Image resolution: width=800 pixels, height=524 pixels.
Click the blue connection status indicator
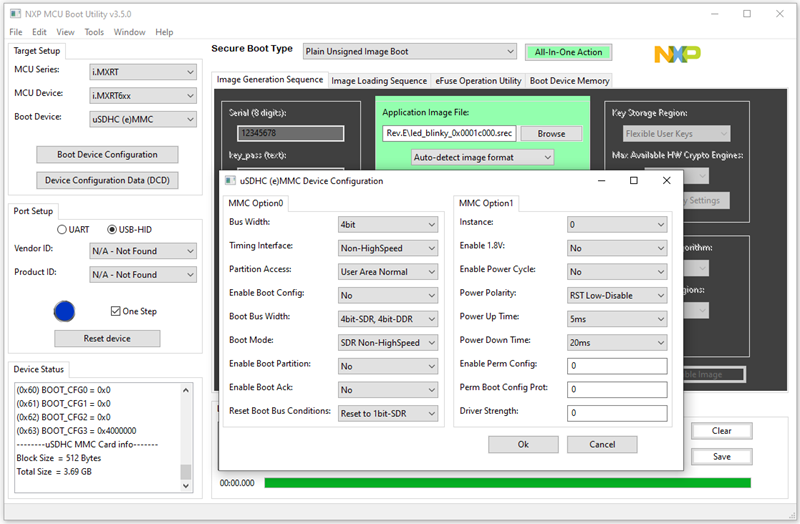coord(64,311)
